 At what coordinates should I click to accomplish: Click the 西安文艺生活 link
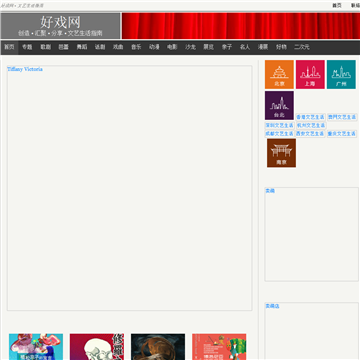pos(310,134)
